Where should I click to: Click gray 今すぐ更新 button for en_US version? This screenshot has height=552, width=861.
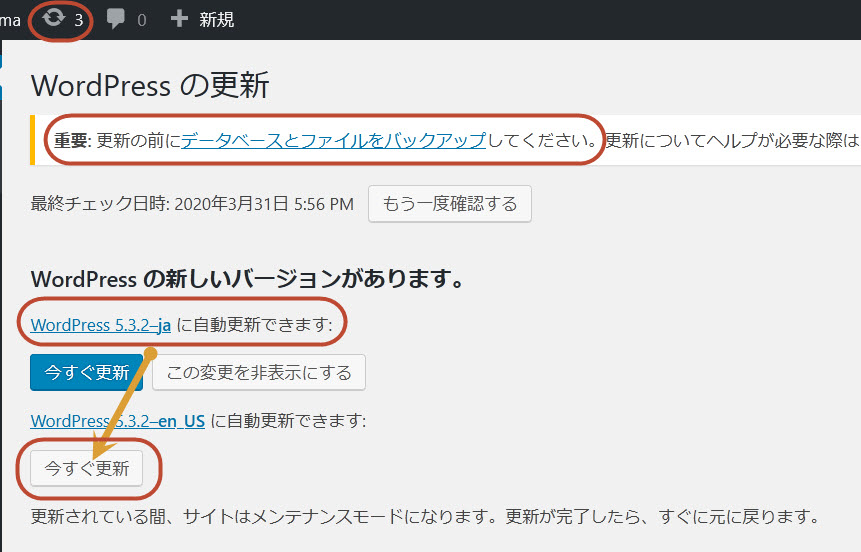[x=86, y=469]
